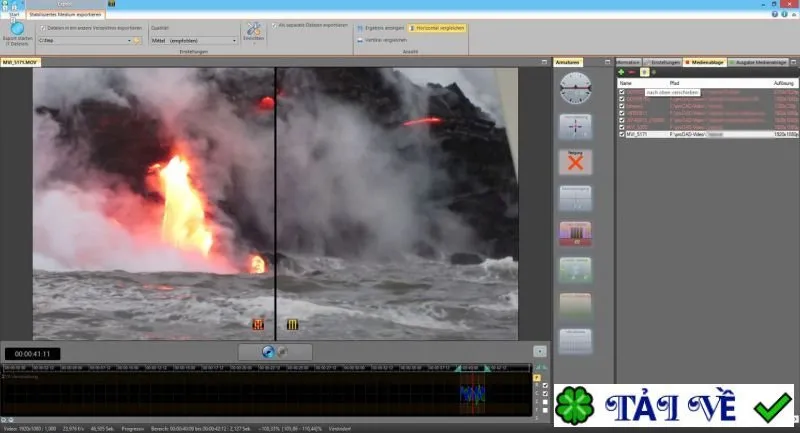Sort media list by Auflösung column
The width and height of the screenshot is (800, 433).
(x=784, y=83)
